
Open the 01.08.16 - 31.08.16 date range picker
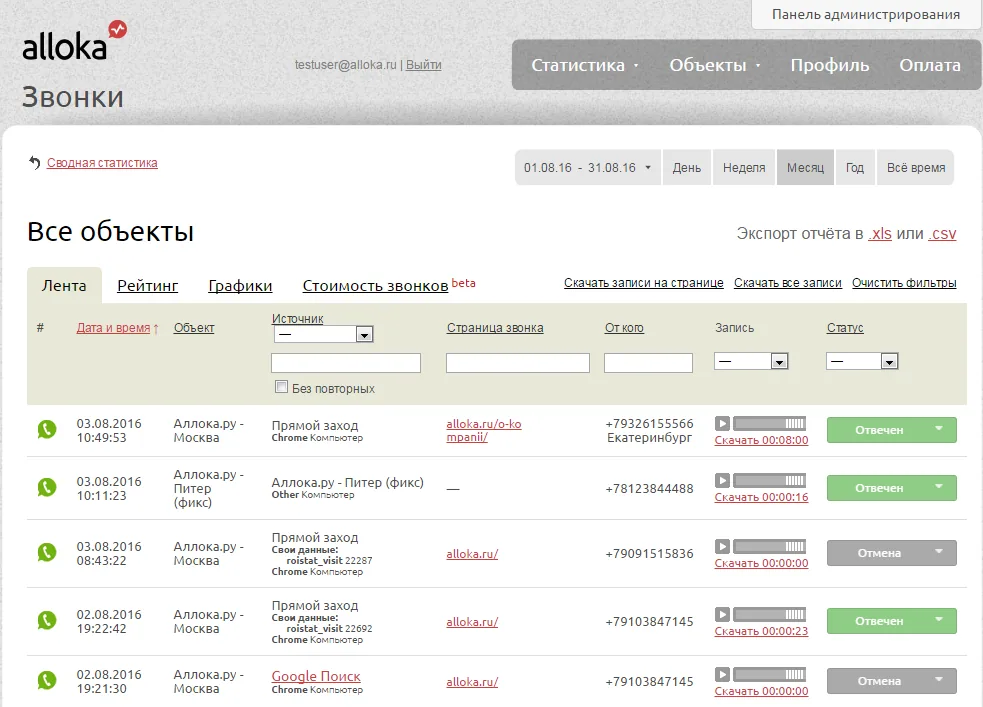coord(588,167)
